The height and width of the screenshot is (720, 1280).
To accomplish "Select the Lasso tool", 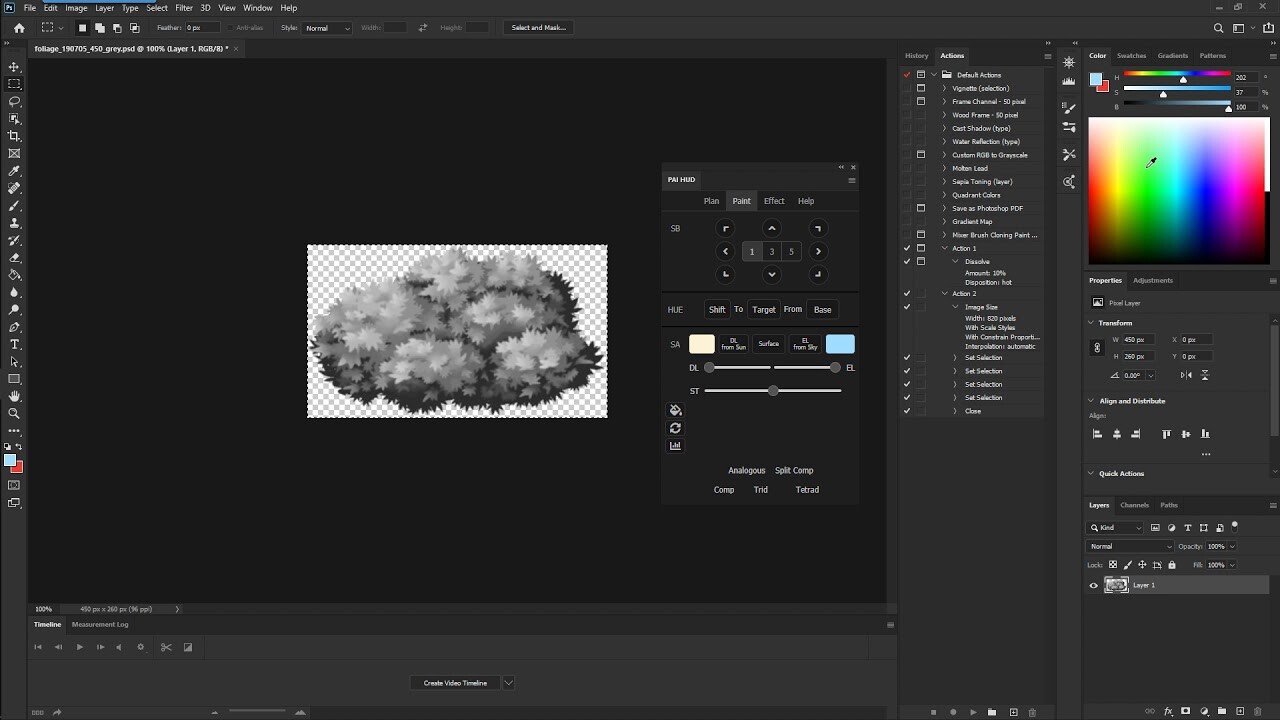I will pyautogui.click(x=14, y=102).
